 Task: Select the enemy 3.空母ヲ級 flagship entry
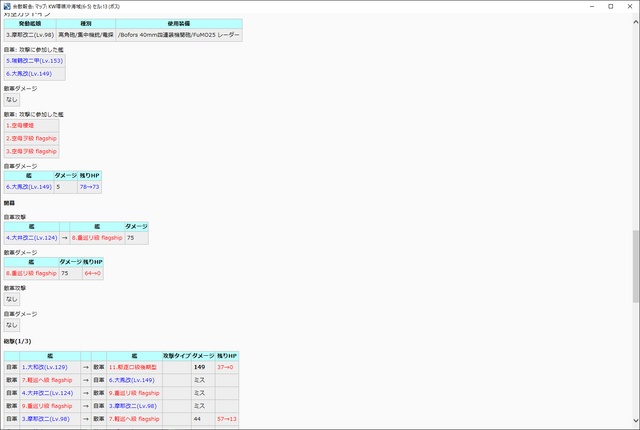[31, 151]
